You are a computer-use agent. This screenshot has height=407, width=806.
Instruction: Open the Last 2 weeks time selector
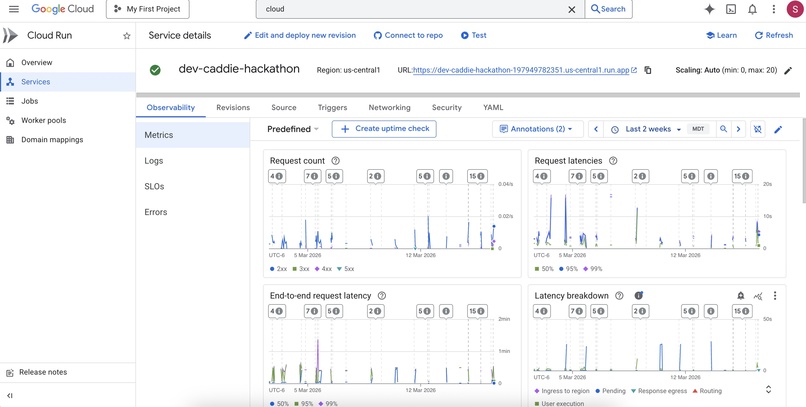[x=648, y=130]
